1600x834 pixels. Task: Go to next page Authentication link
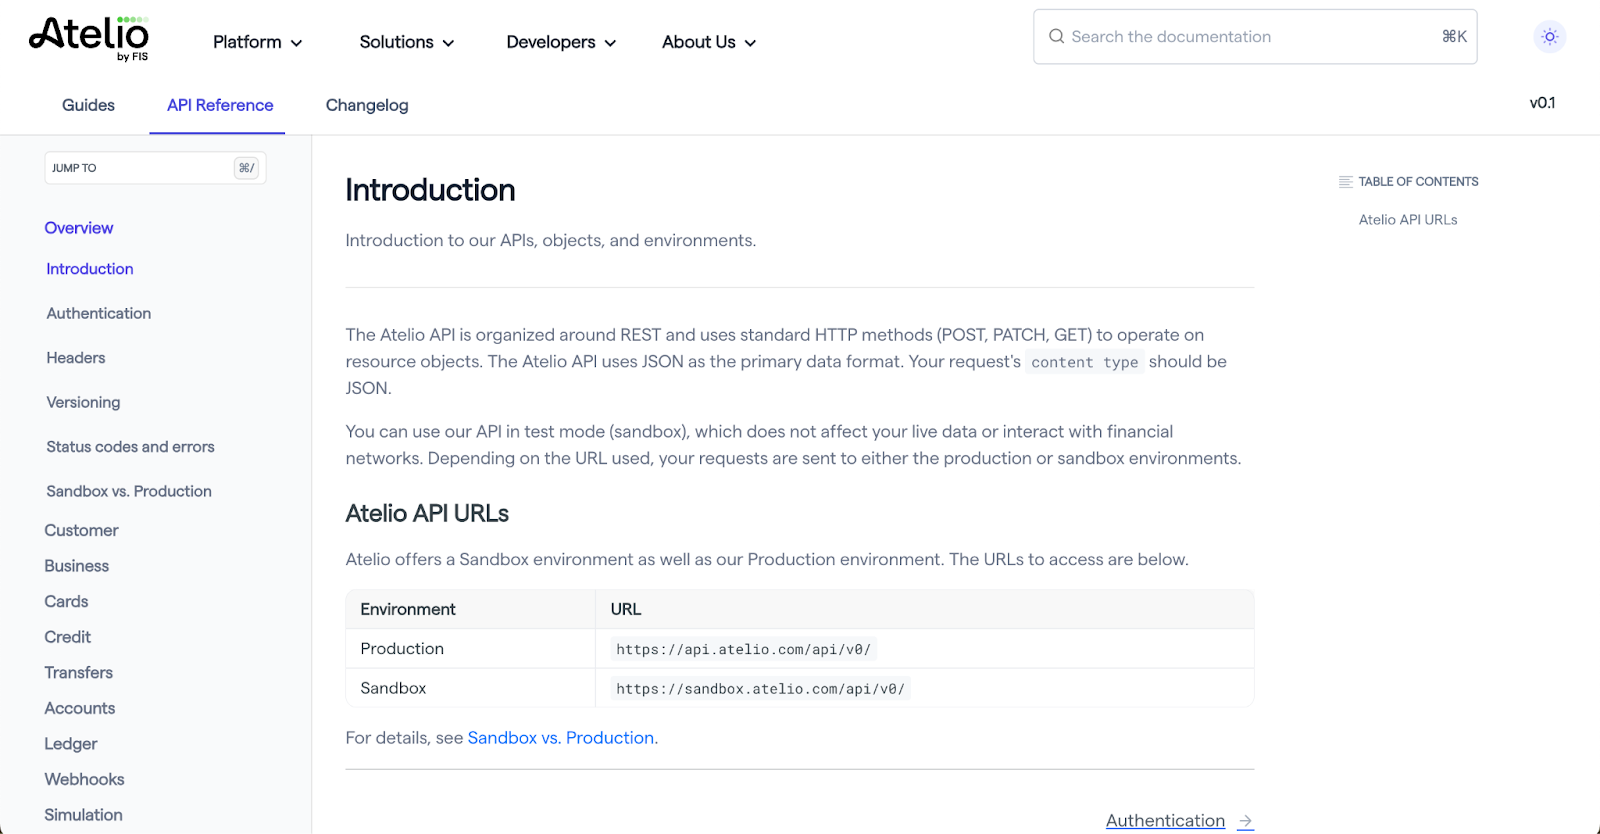pos(1165,821)
